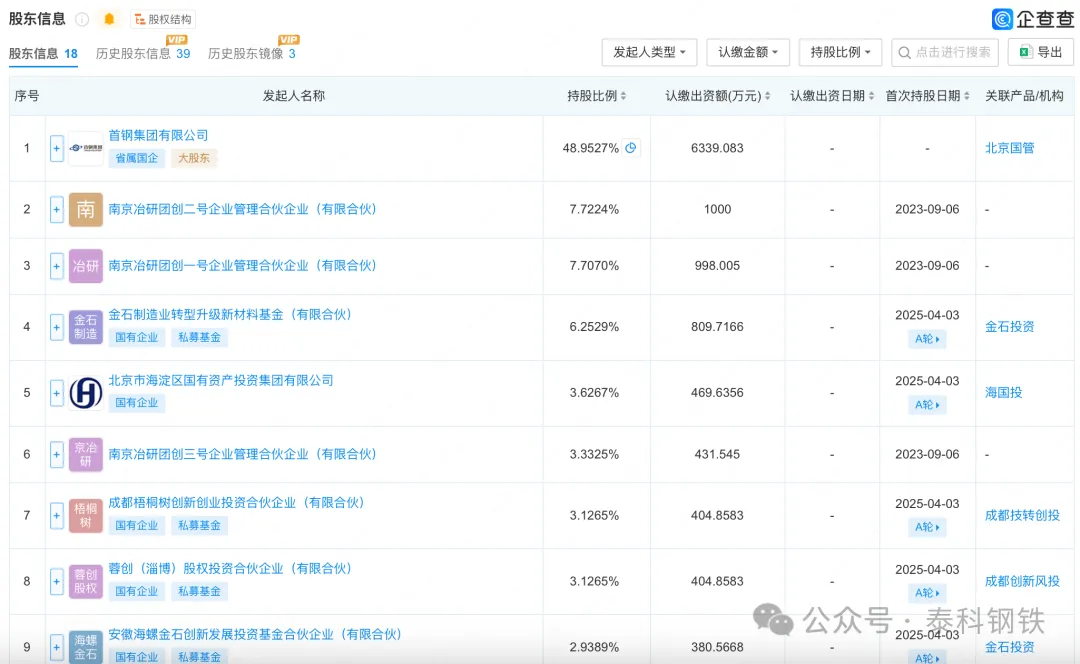Click the info icon beside 股东信息 title
This screenshot has width=1080, height=664.
[x=82, y=19]
